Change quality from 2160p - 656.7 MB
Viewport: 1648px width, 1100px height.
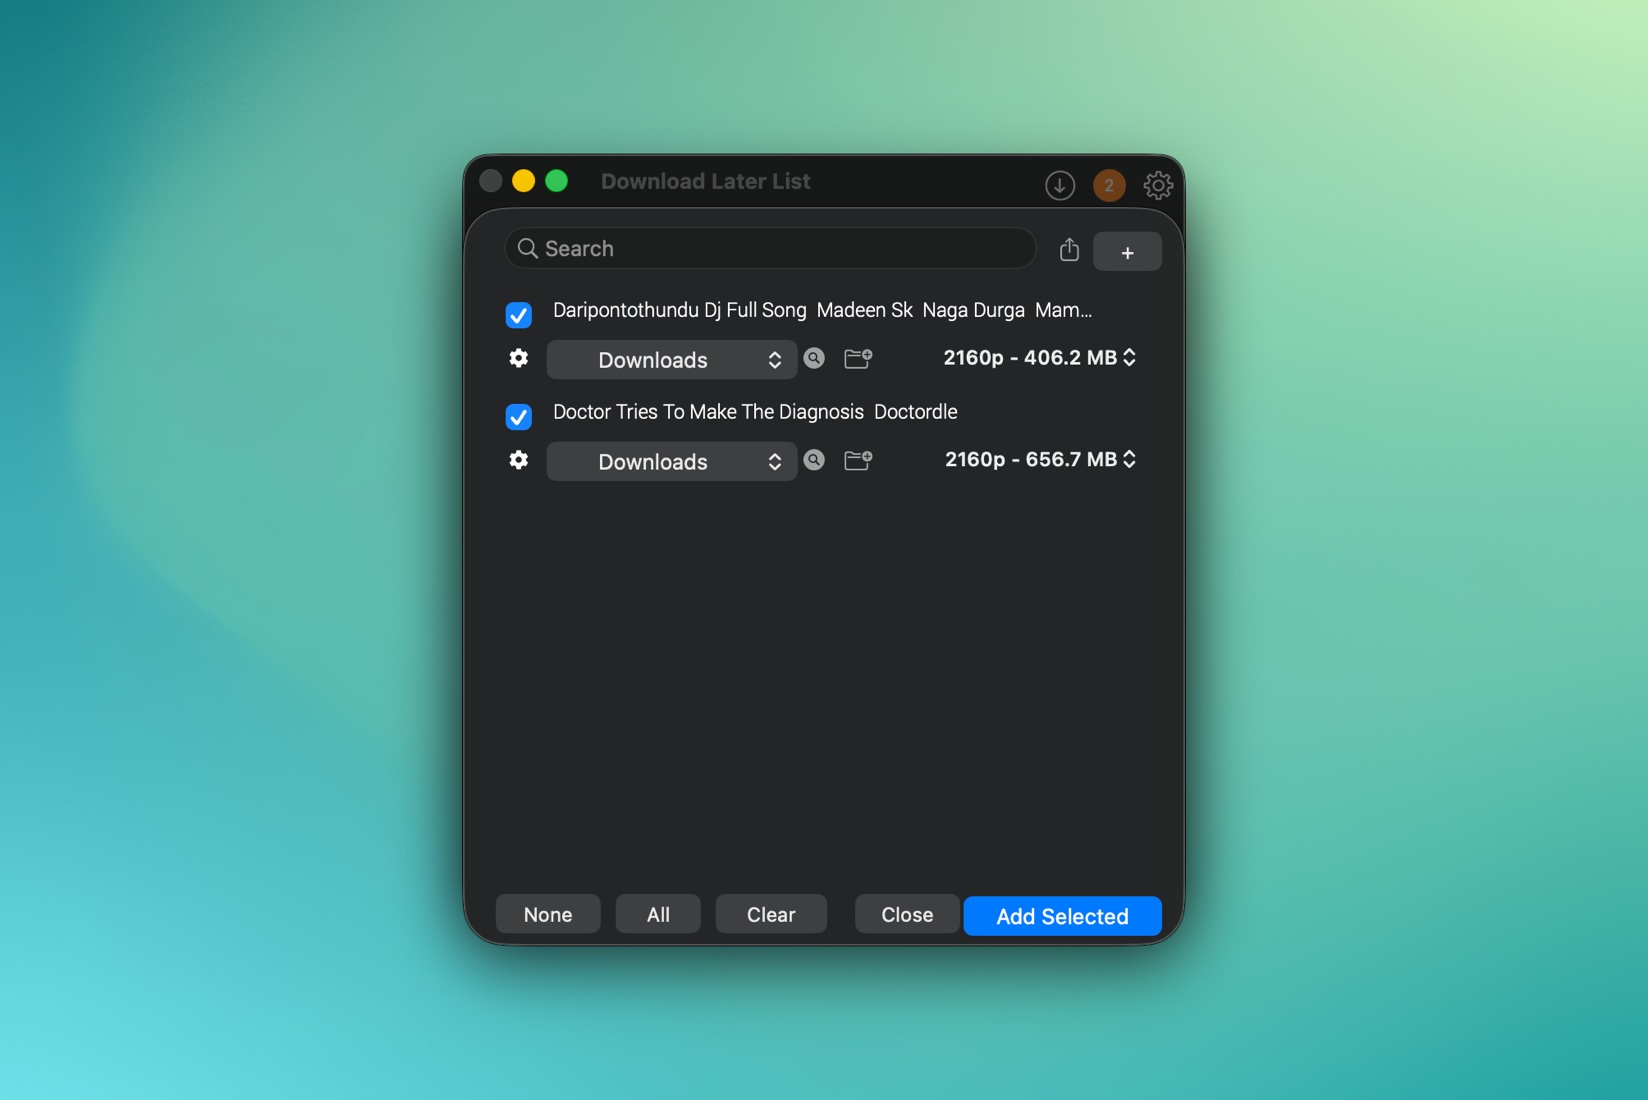click(1040, 460)
